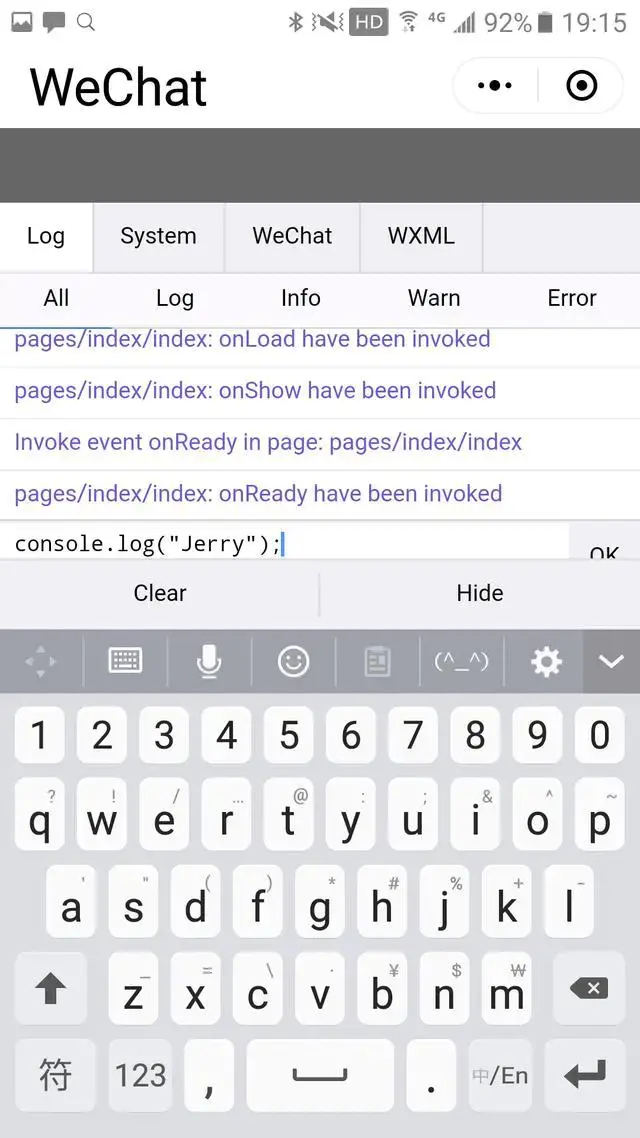Toggle Chinese/English input language key

tap(500, 1075)
